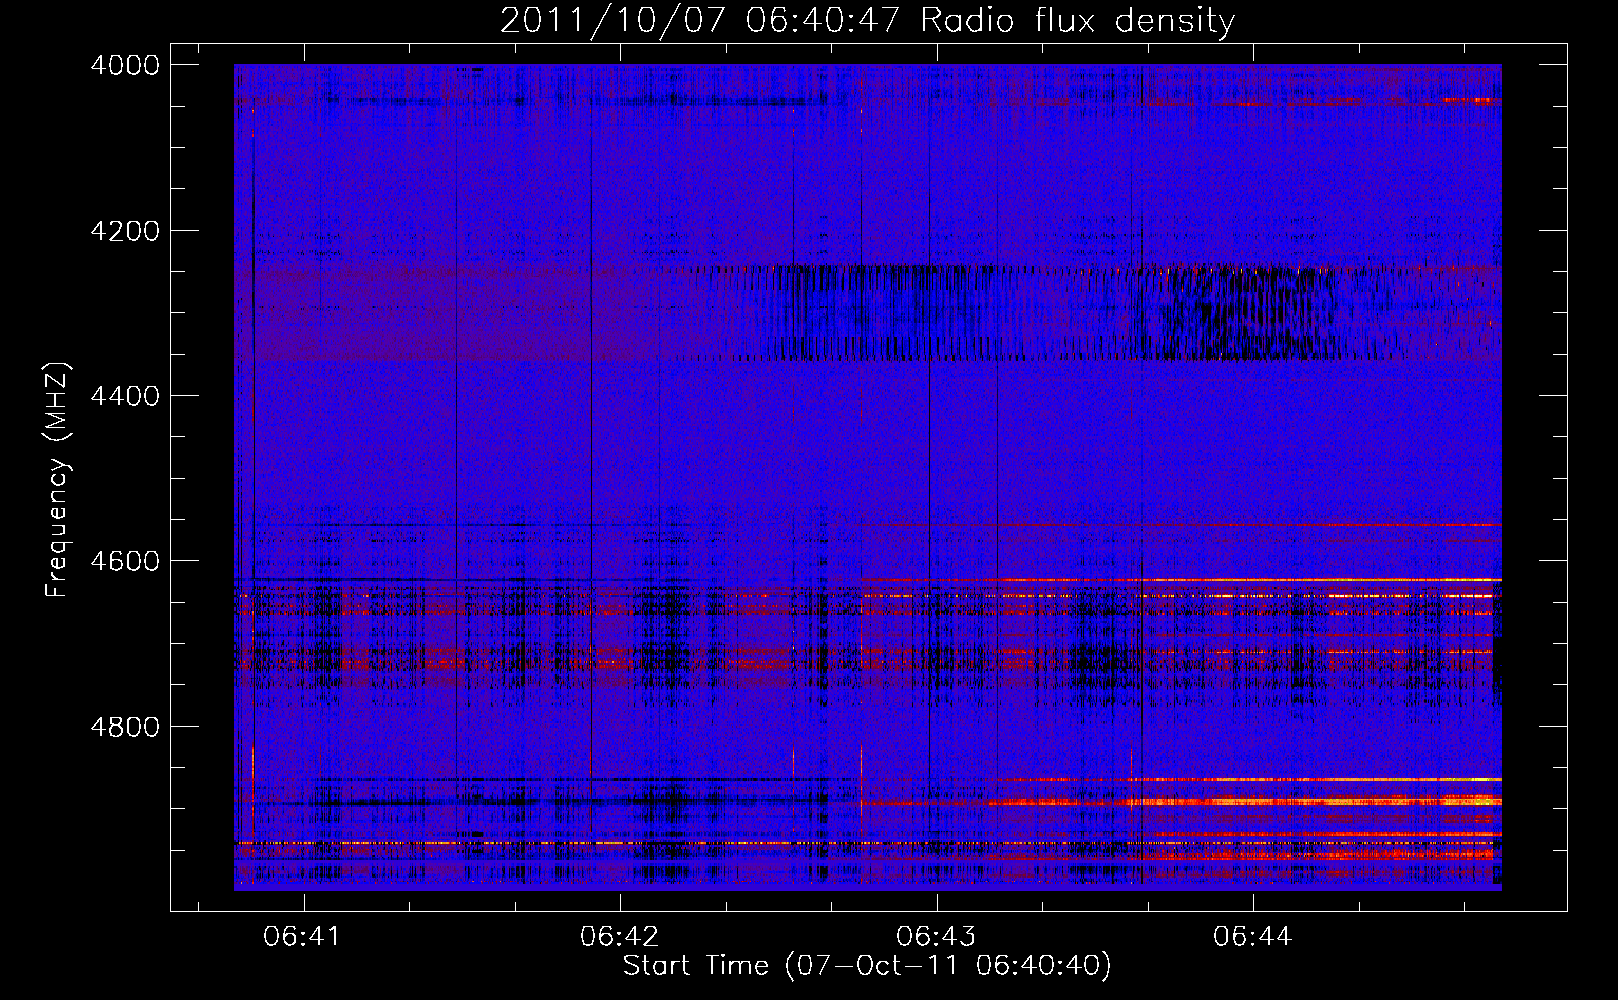Screen dimensions: 1618x1000
Task: Click the 4200 frequency tick label
Action: 125,231
